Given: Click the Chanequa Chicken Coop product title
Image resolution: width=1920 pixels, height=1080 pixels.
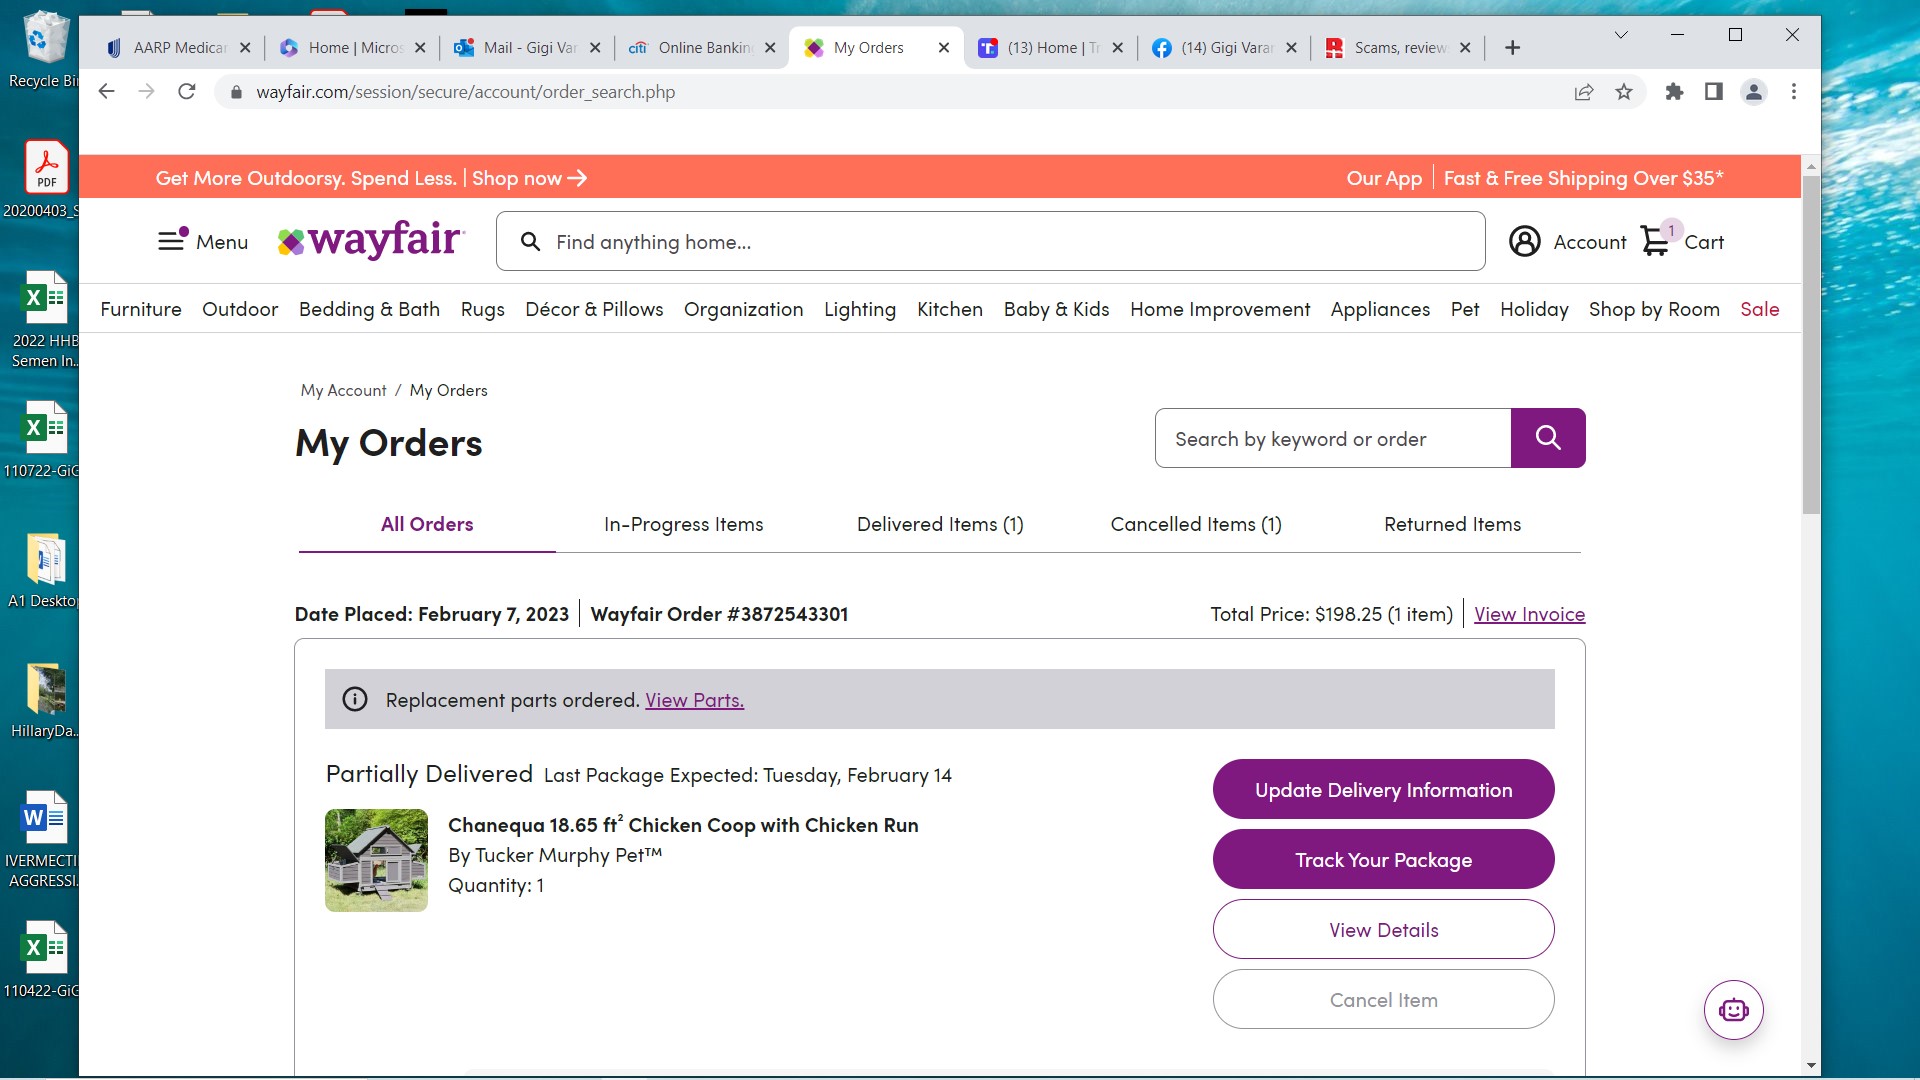Looking at the screenshot, I should 683,825.
